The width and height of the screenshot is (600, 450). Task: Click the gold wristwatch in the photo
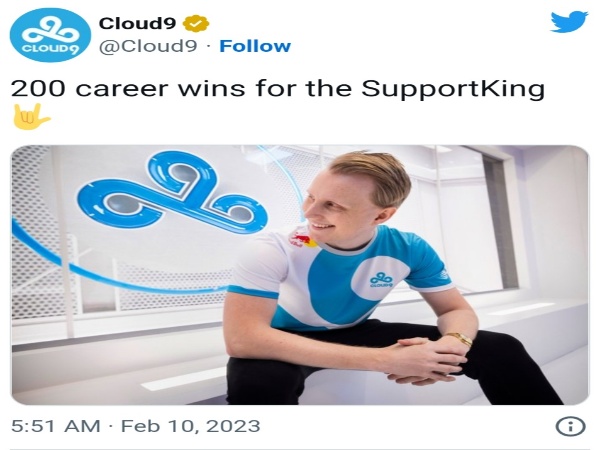(459, 339)
